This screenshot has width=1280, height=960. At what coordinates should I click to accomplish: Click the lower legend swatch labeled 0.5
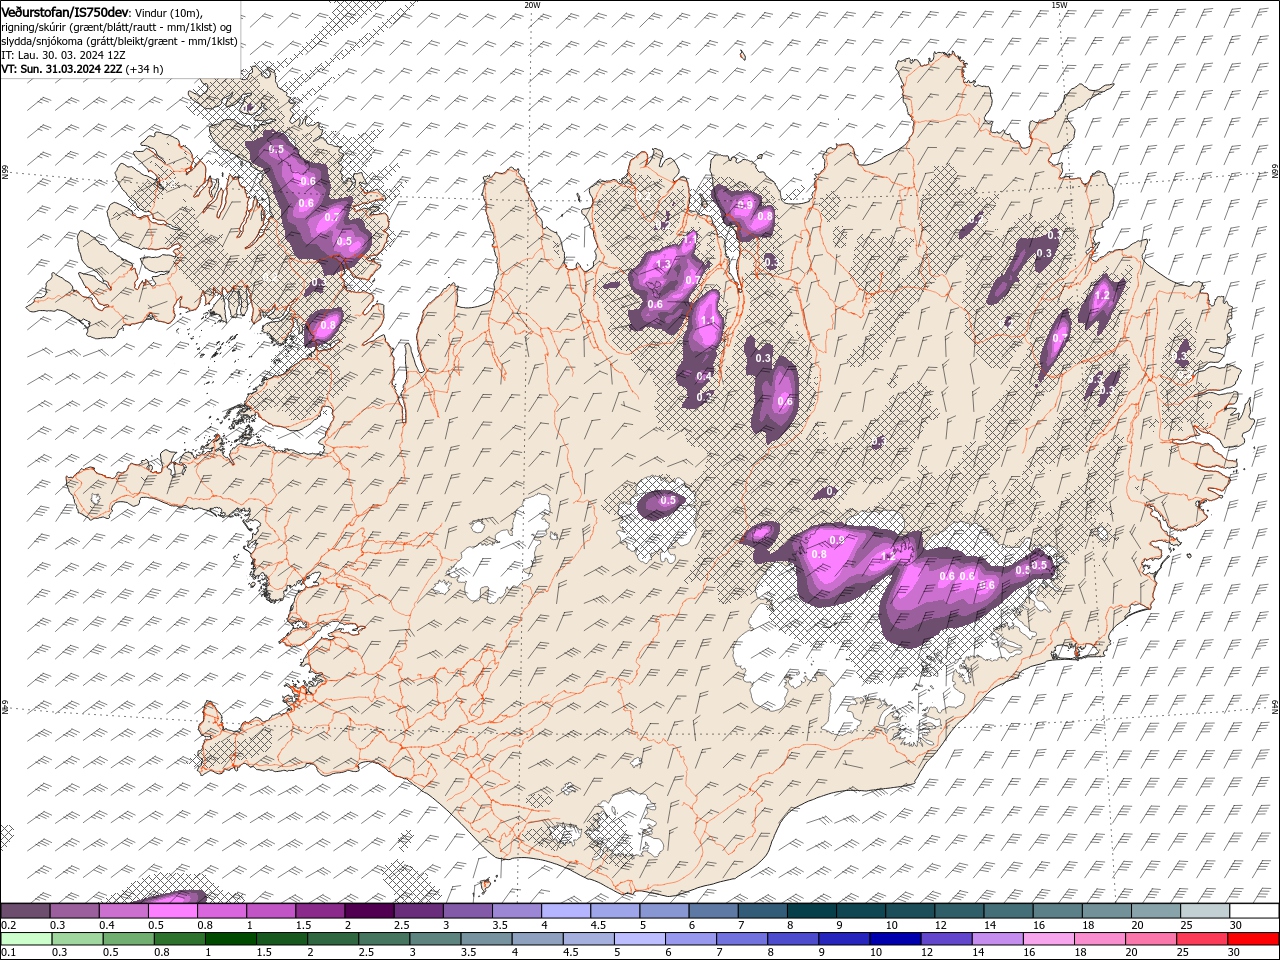[128, 939]
